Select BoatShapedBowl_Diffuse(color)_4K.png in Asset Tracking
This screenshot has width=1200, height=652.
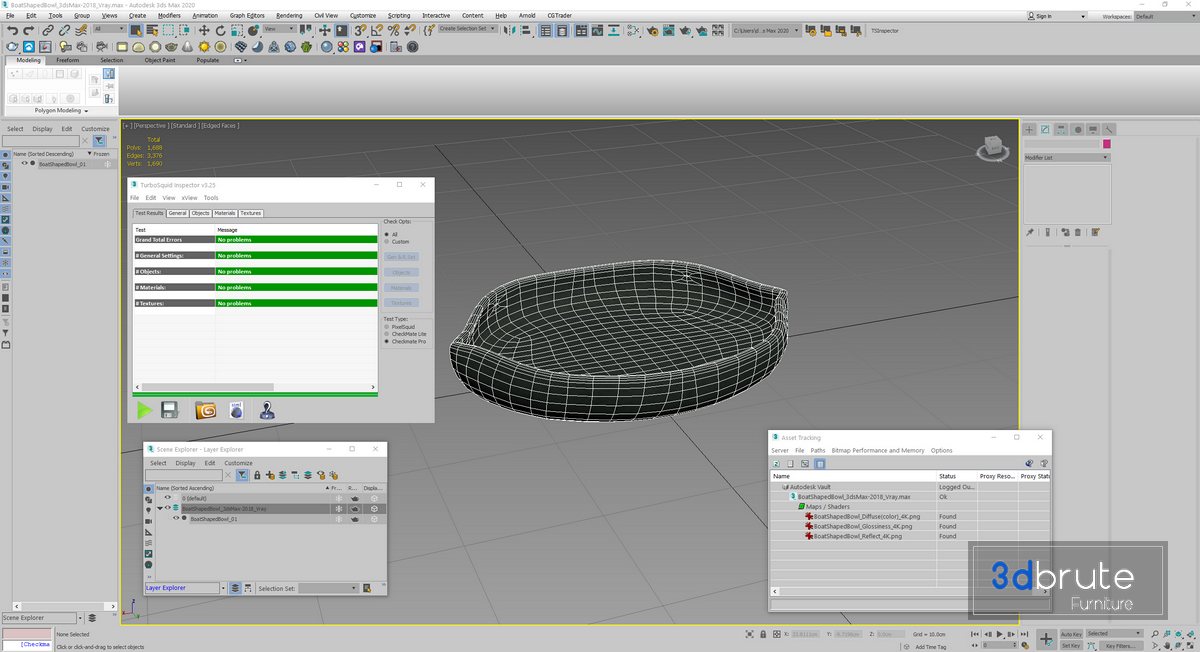(865, 516)
